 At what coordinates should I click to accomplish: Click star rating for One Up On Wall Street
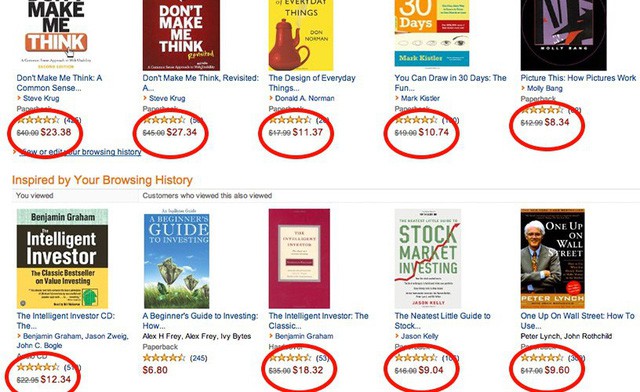click(542, 358)
